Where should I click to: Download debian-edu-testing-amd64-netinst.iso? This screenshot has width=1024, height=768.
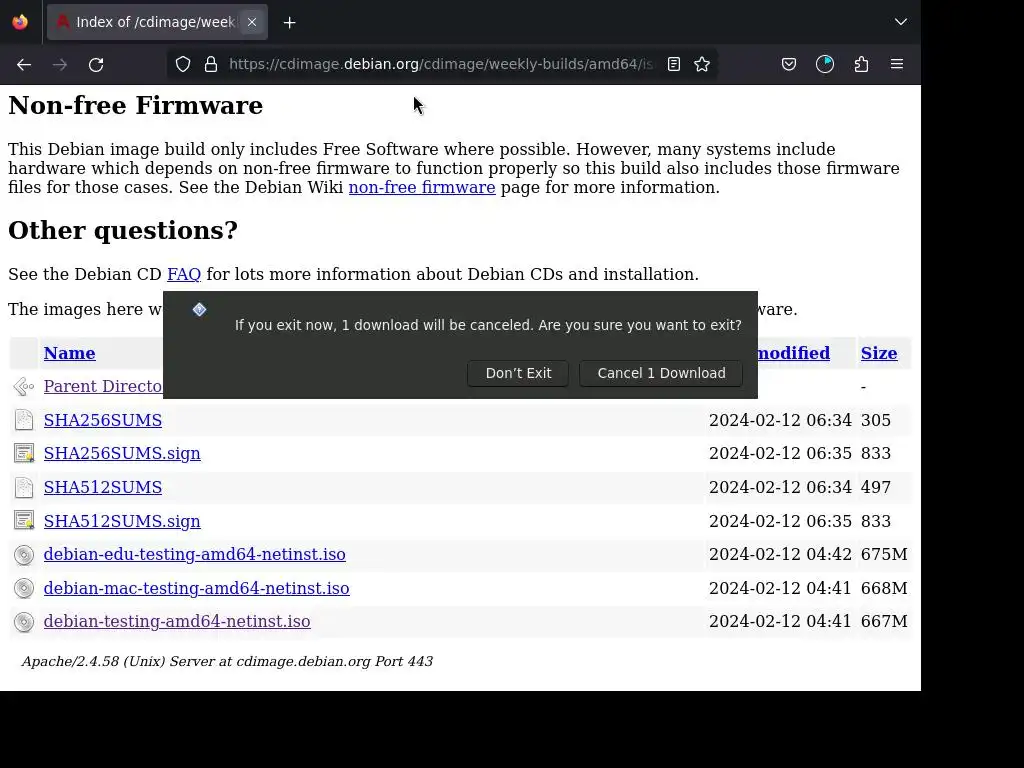[195, 554]
